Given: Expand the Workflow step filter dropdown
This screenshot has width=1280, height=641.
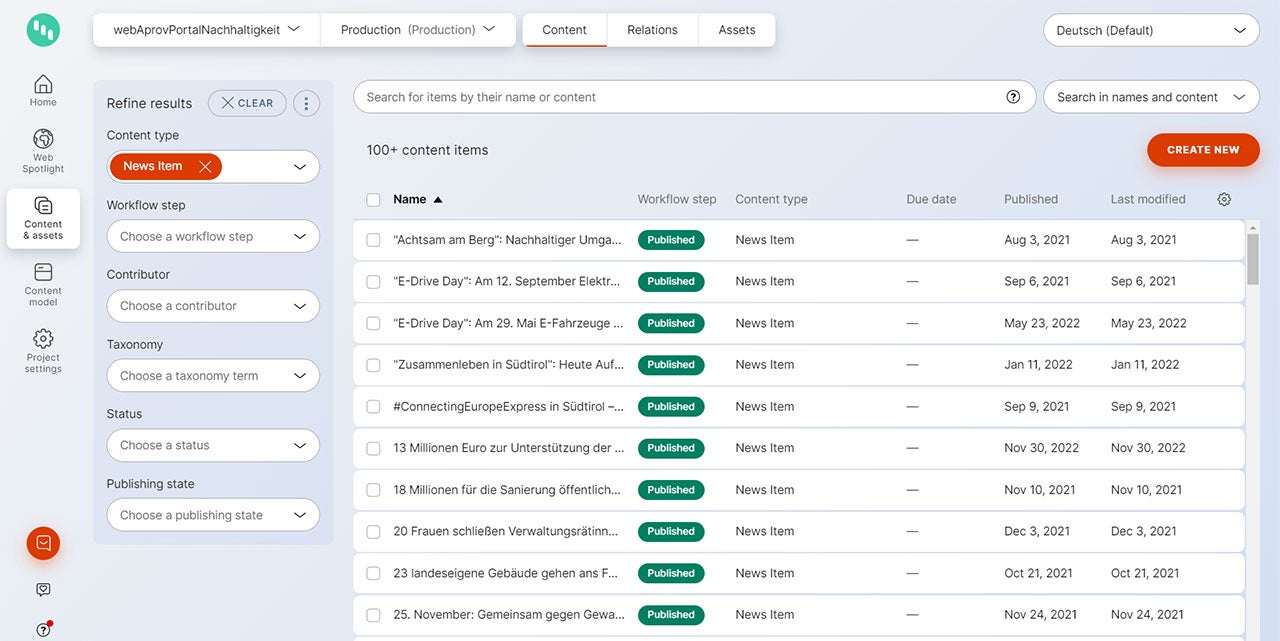Looking at the screenshot, I should tap(213, 237).
